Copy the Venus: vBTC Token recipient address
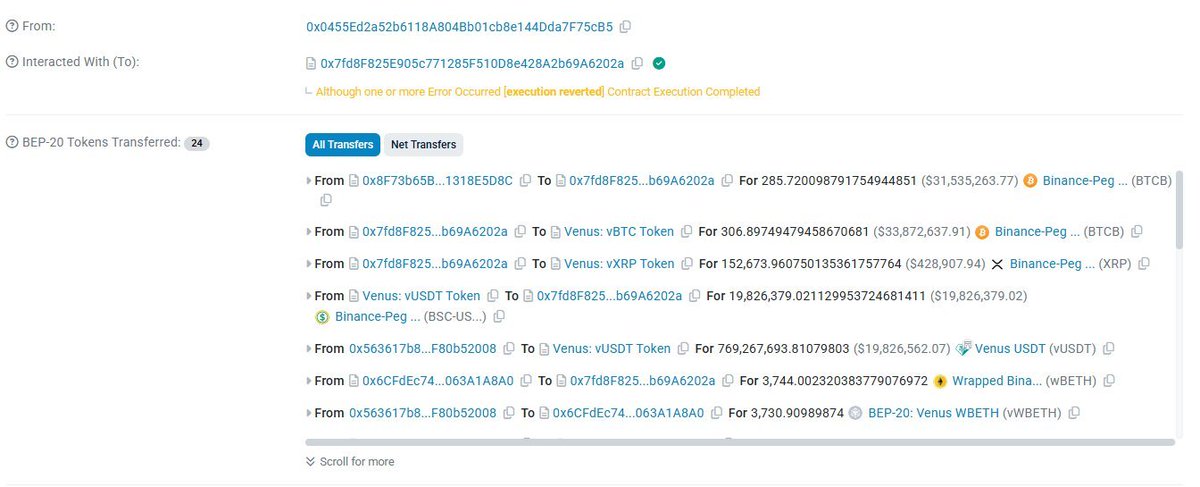Image resolution: width=1200 pixels, height=487 pixels. pos(686,232)
